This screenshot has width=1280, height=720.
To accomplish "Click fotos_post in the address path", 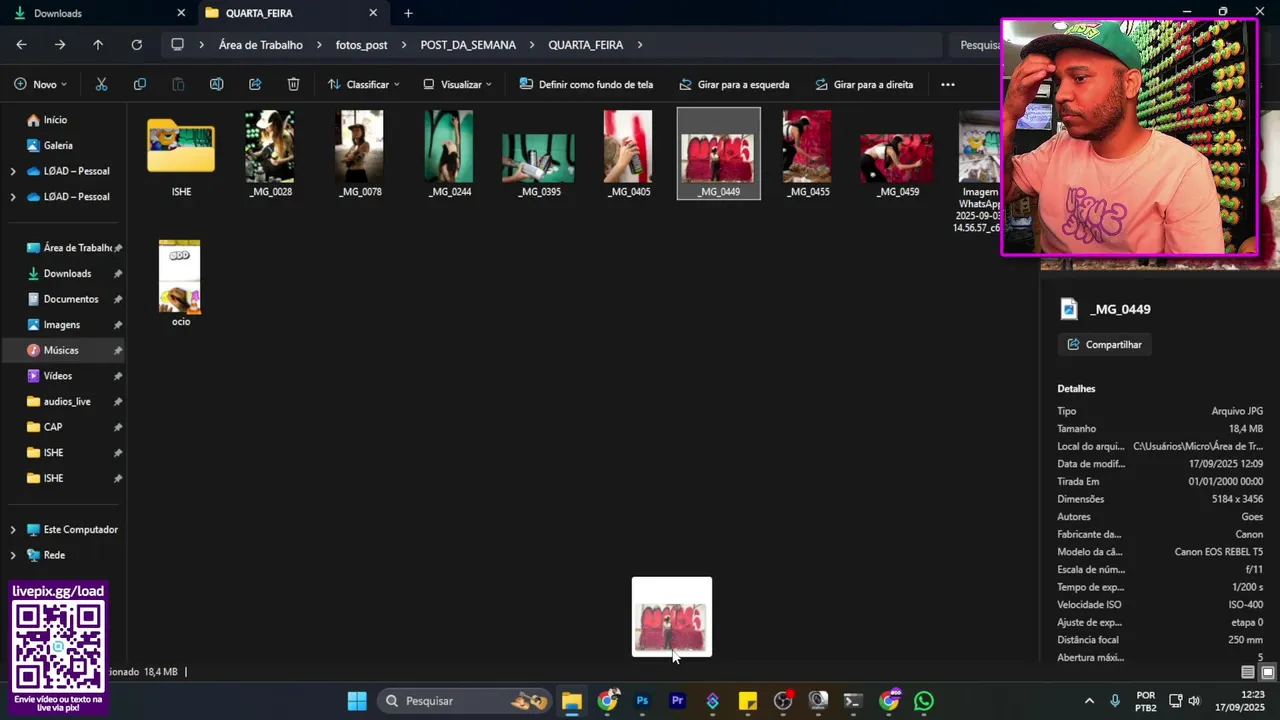I will click(361, 45).
